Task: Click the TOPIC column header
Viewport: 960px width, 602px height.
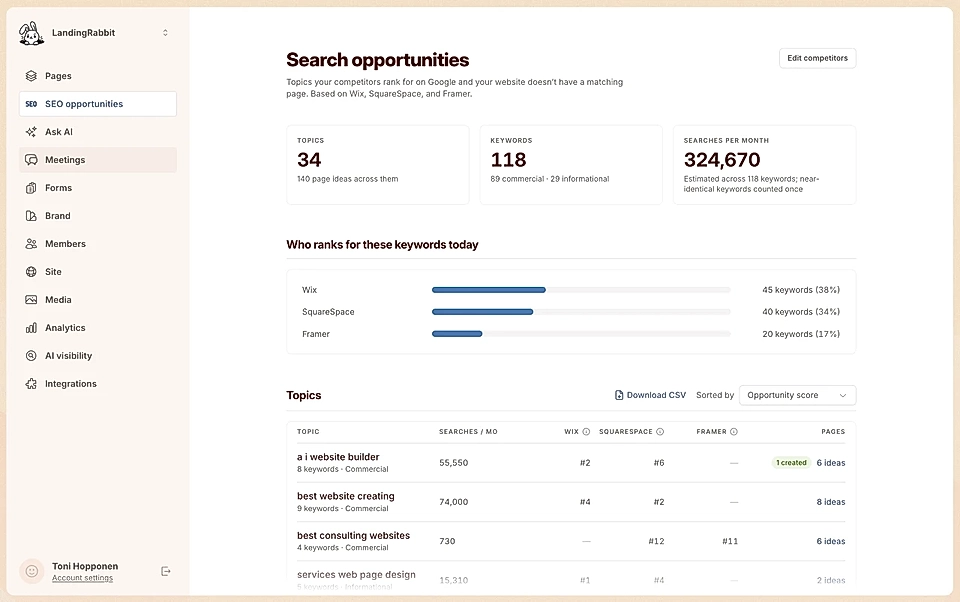Action: pos(308,432)
